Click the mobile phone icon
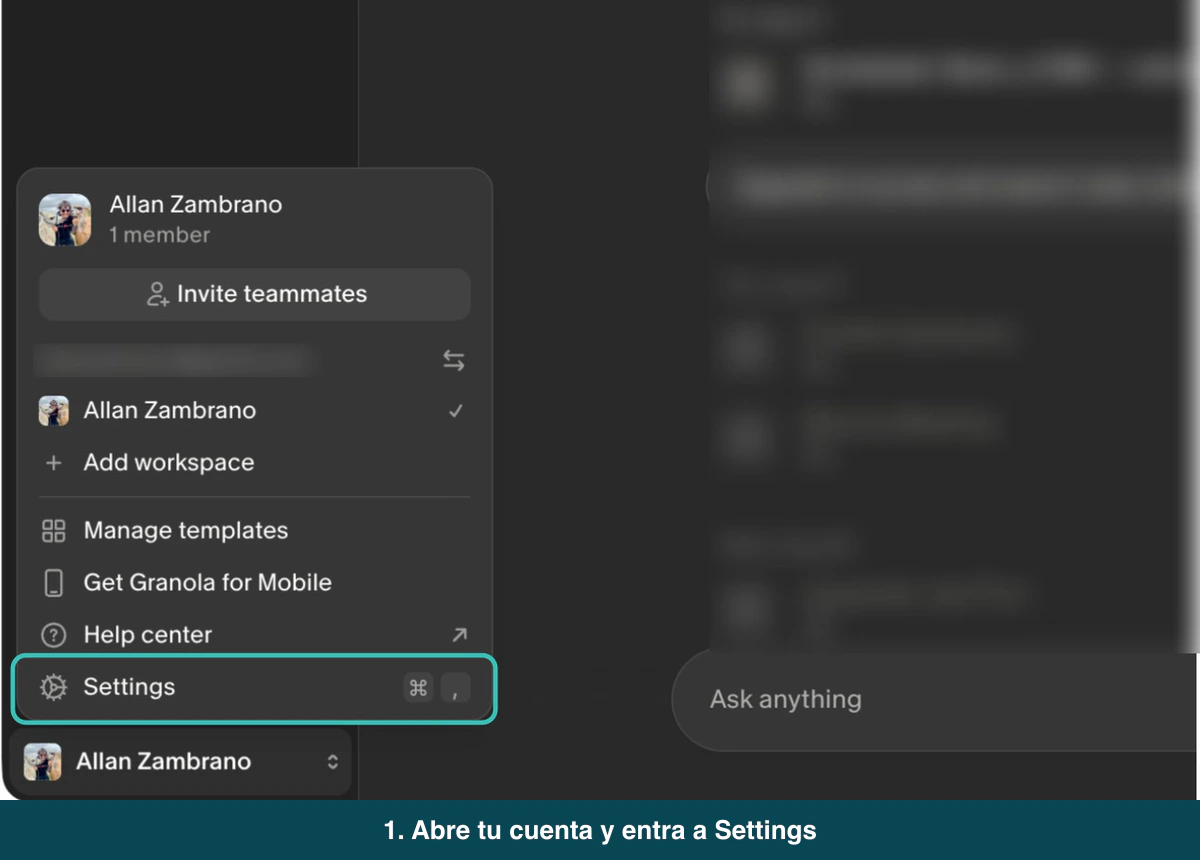Viewport: 1200px width, 860px height. point(53,583)
